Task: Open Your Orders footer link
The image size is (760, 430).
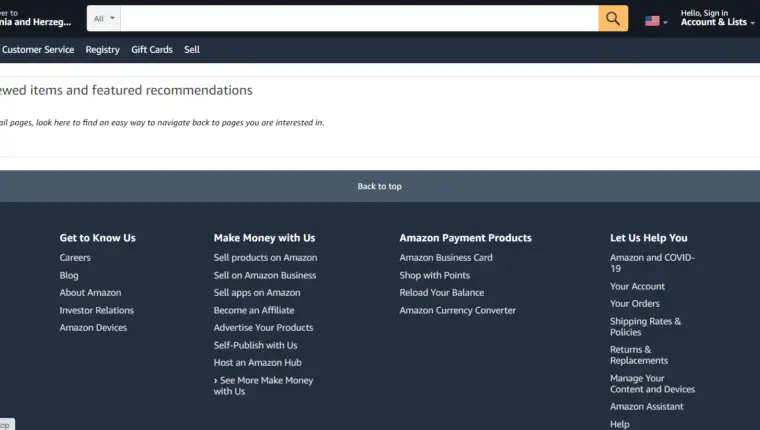Action: (634, 303)
